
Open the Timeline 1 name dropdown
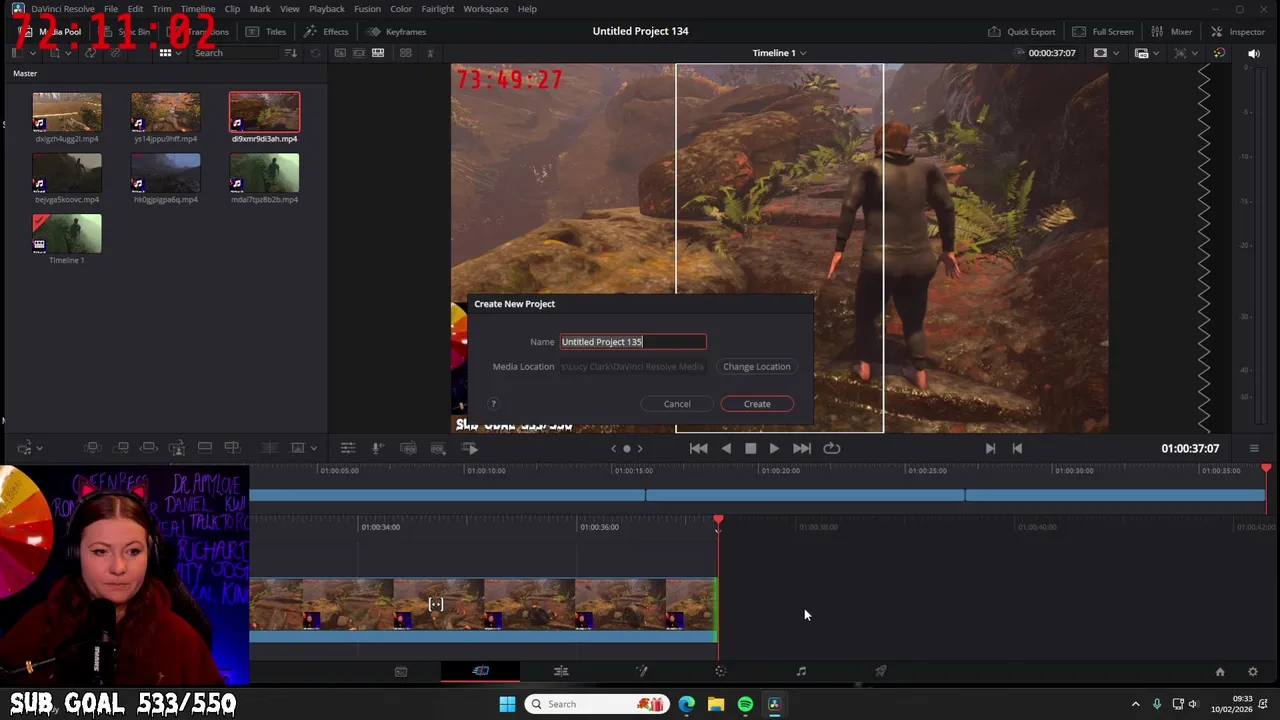779,53
